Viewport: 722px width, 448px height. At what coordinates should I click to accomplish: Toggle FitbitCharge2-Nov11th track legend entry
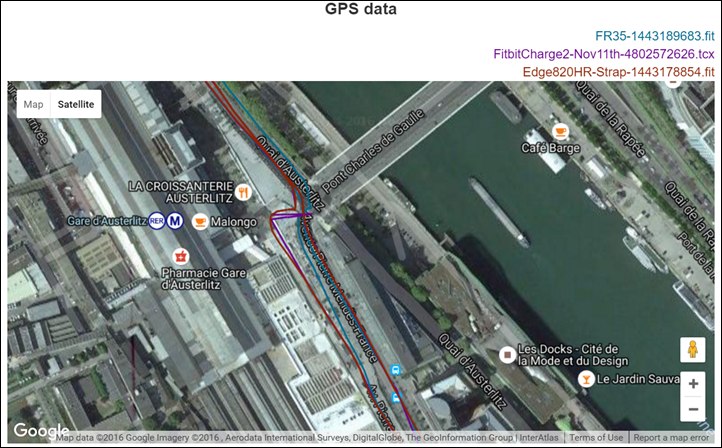pos(604,54)
